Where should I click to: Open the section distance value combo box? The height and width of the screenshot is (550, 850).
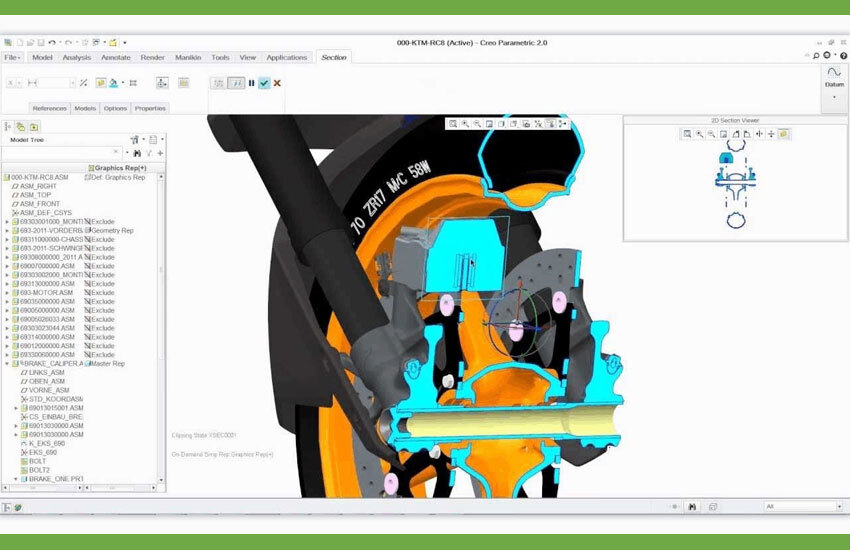[x=57, y=83]
